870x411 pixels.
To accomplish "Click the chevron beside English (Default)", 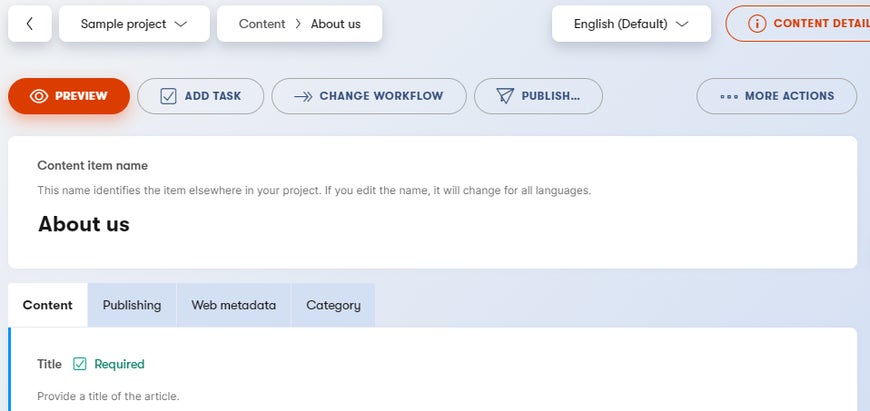I will coord(682,24).
